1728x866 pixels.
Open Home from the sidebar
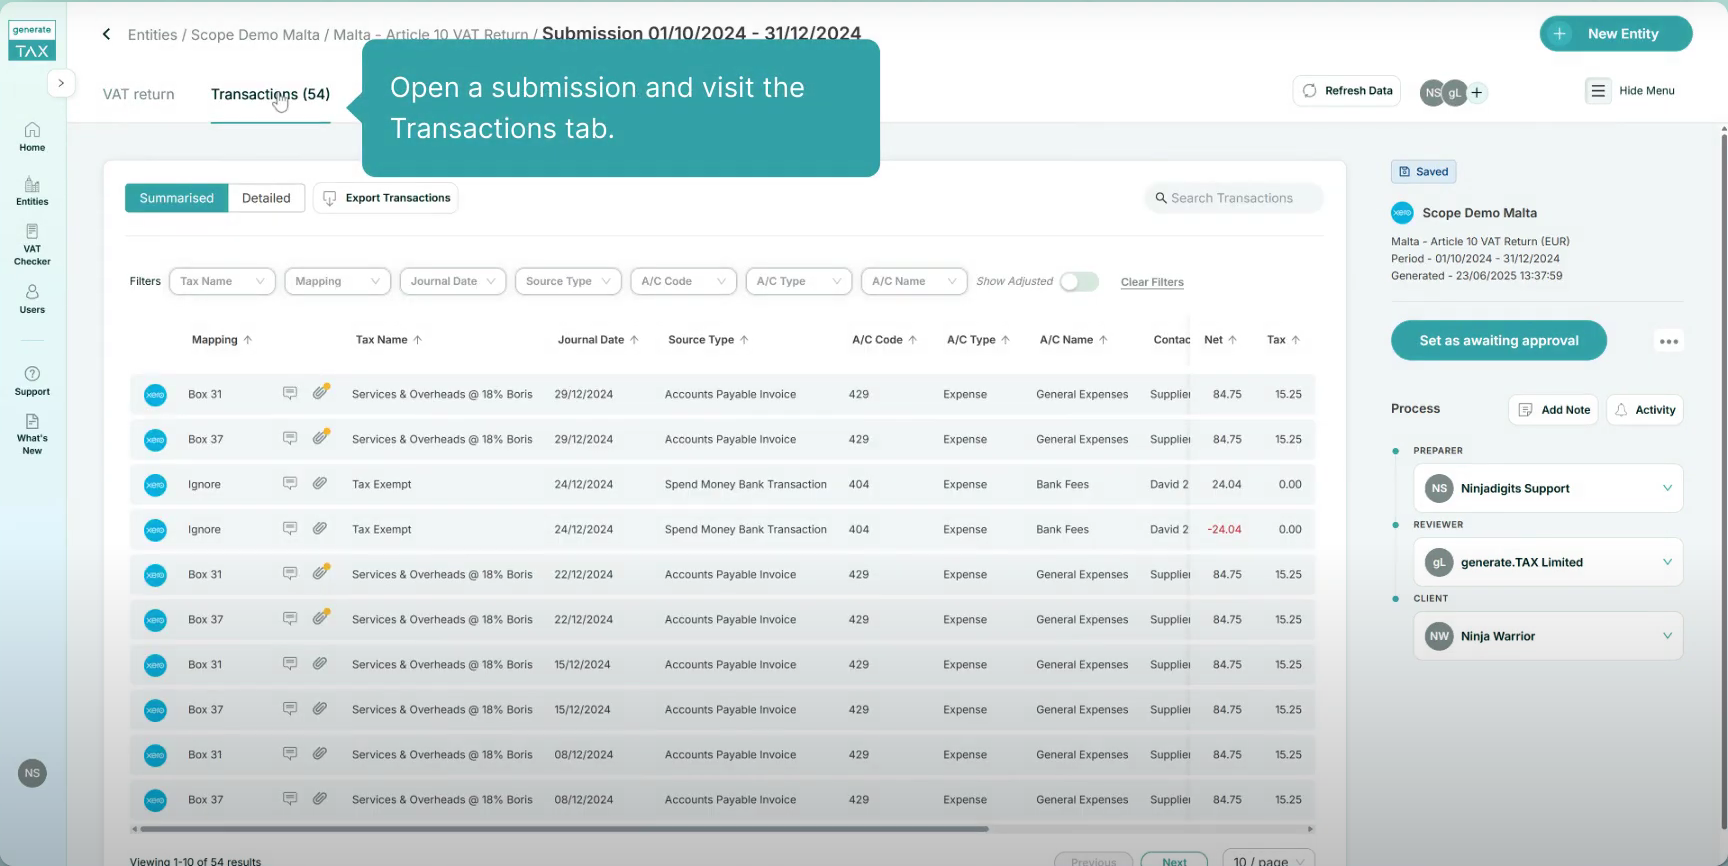pos(32,136)
